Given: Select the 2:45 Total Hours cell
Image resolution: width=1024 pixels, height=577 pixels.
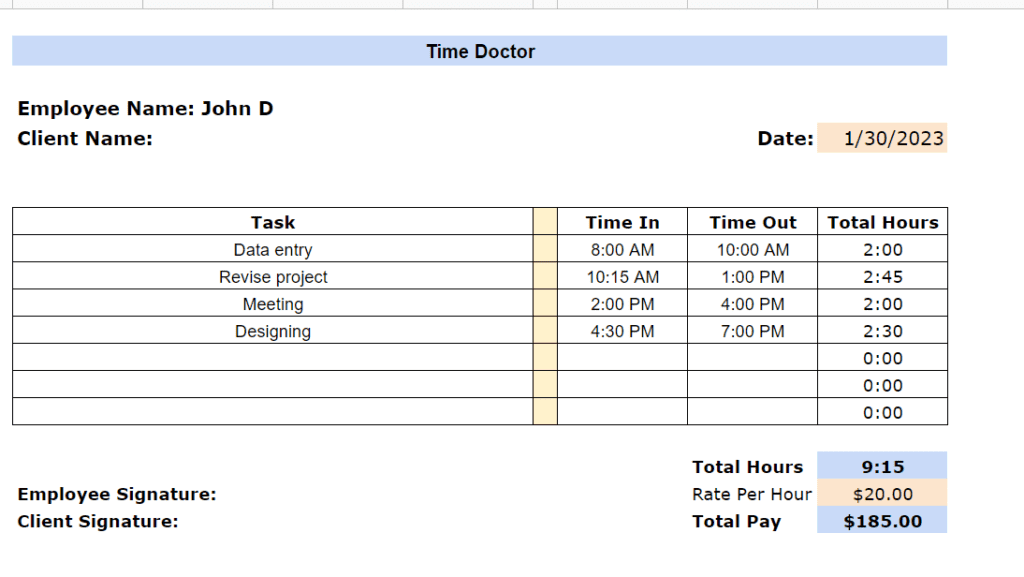Looking at the screenshot, I should [883, 277].
